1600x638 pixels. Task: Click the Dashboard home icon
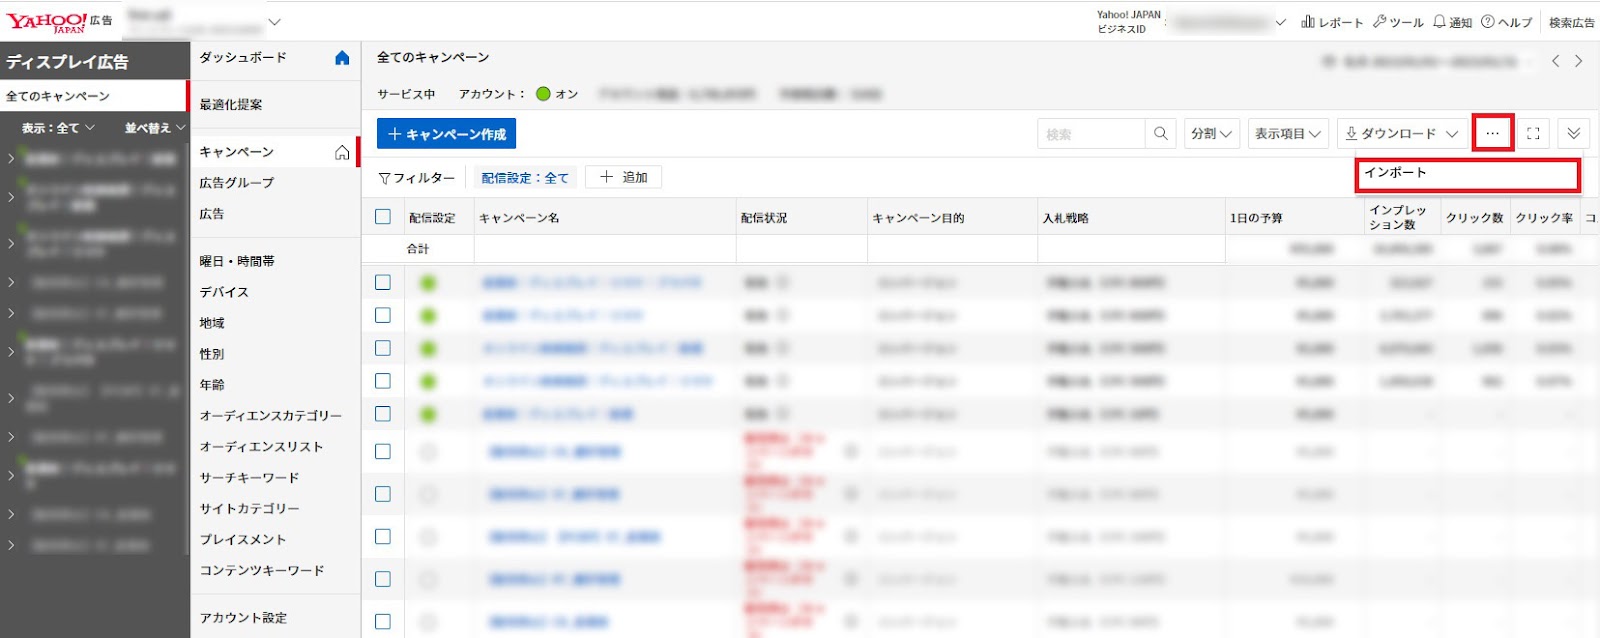342,58
